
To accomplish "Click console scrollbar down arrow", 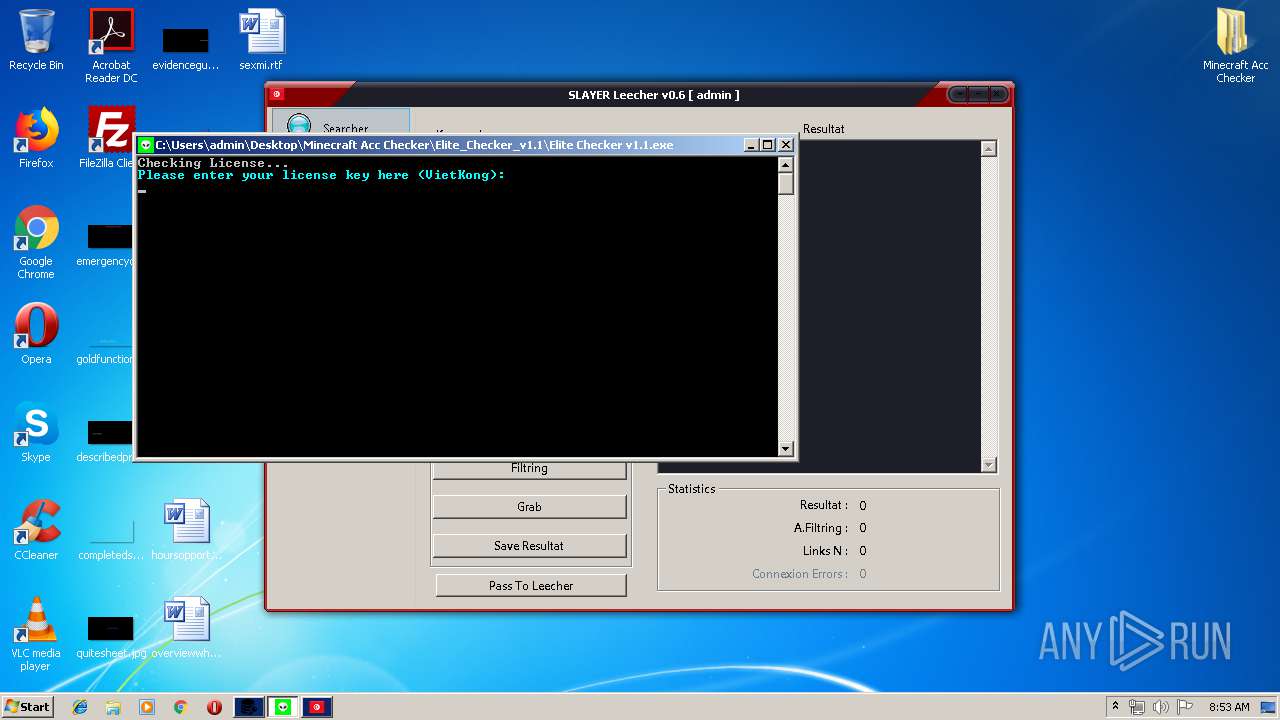I will click(786, 449).
